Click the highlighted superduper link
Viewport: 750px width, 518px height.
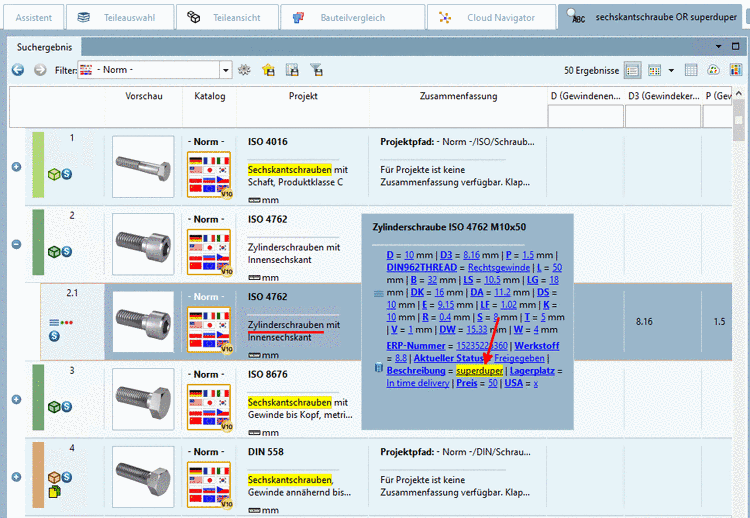[479, 371]
